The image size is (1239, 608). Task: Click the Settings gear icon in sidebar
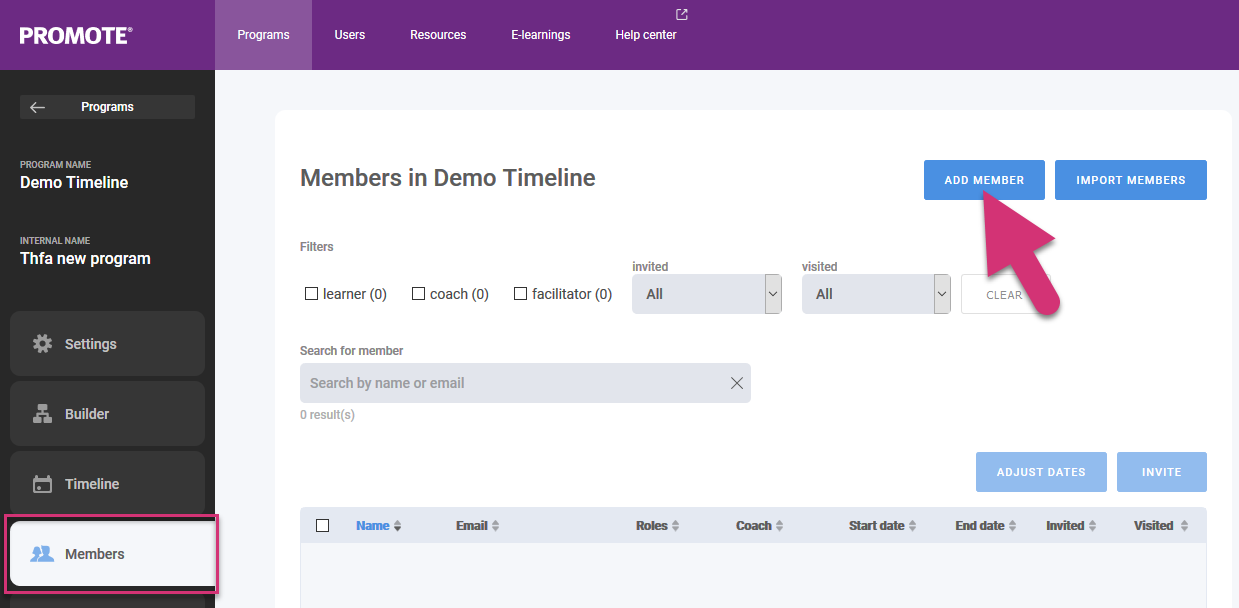42,344
